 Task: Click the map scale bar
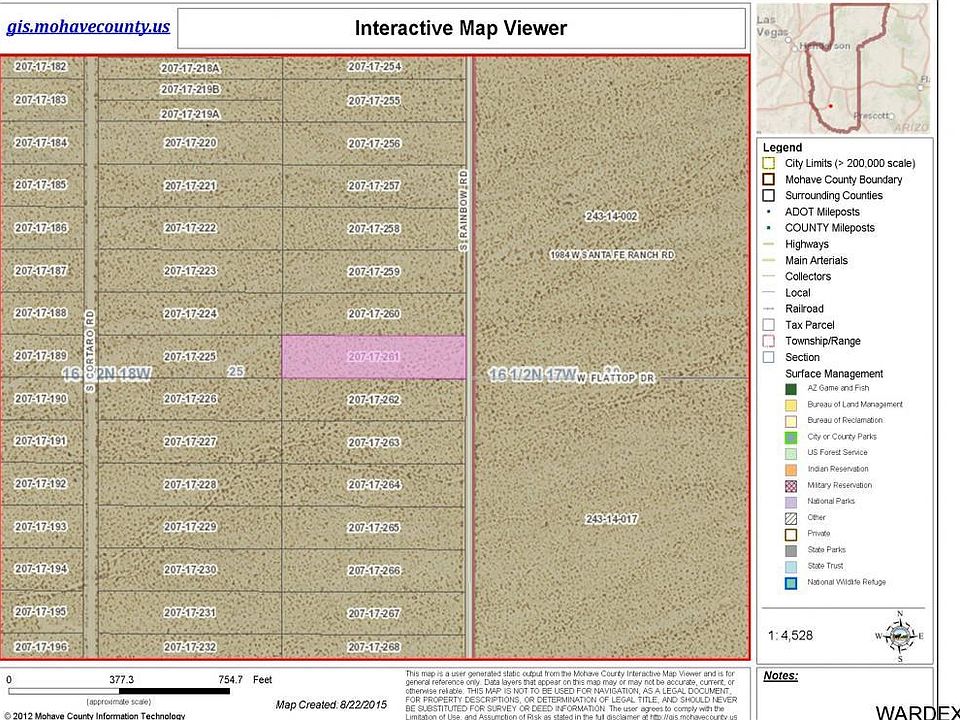point(140,691)
